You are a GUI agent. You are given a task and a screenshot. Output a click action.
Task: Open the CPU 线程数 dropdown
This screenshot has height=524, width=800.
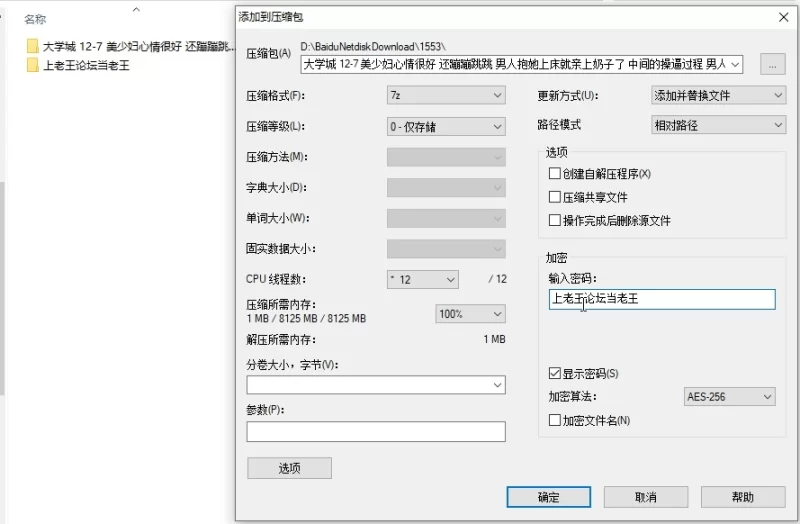coord(422,280)
